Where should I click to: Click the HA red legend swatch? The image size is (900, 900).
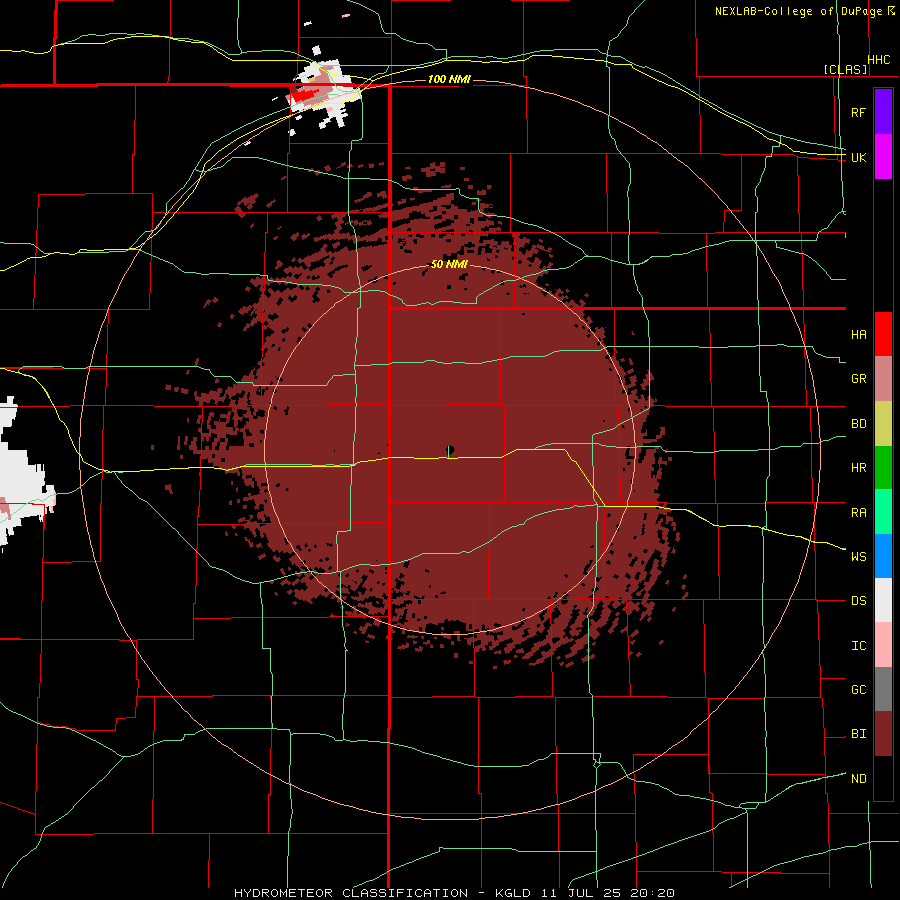(883, 334)
